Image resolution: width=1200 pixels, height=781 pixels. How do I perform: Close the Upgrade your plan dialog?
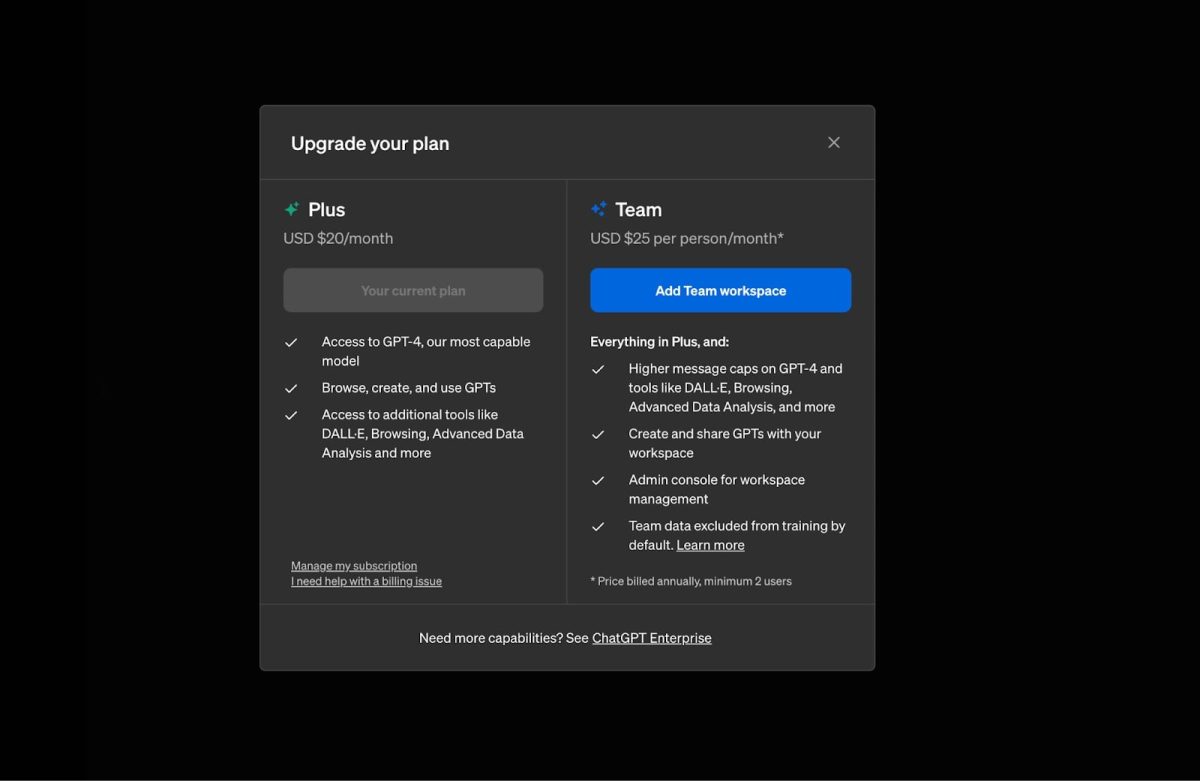point(834,143)
